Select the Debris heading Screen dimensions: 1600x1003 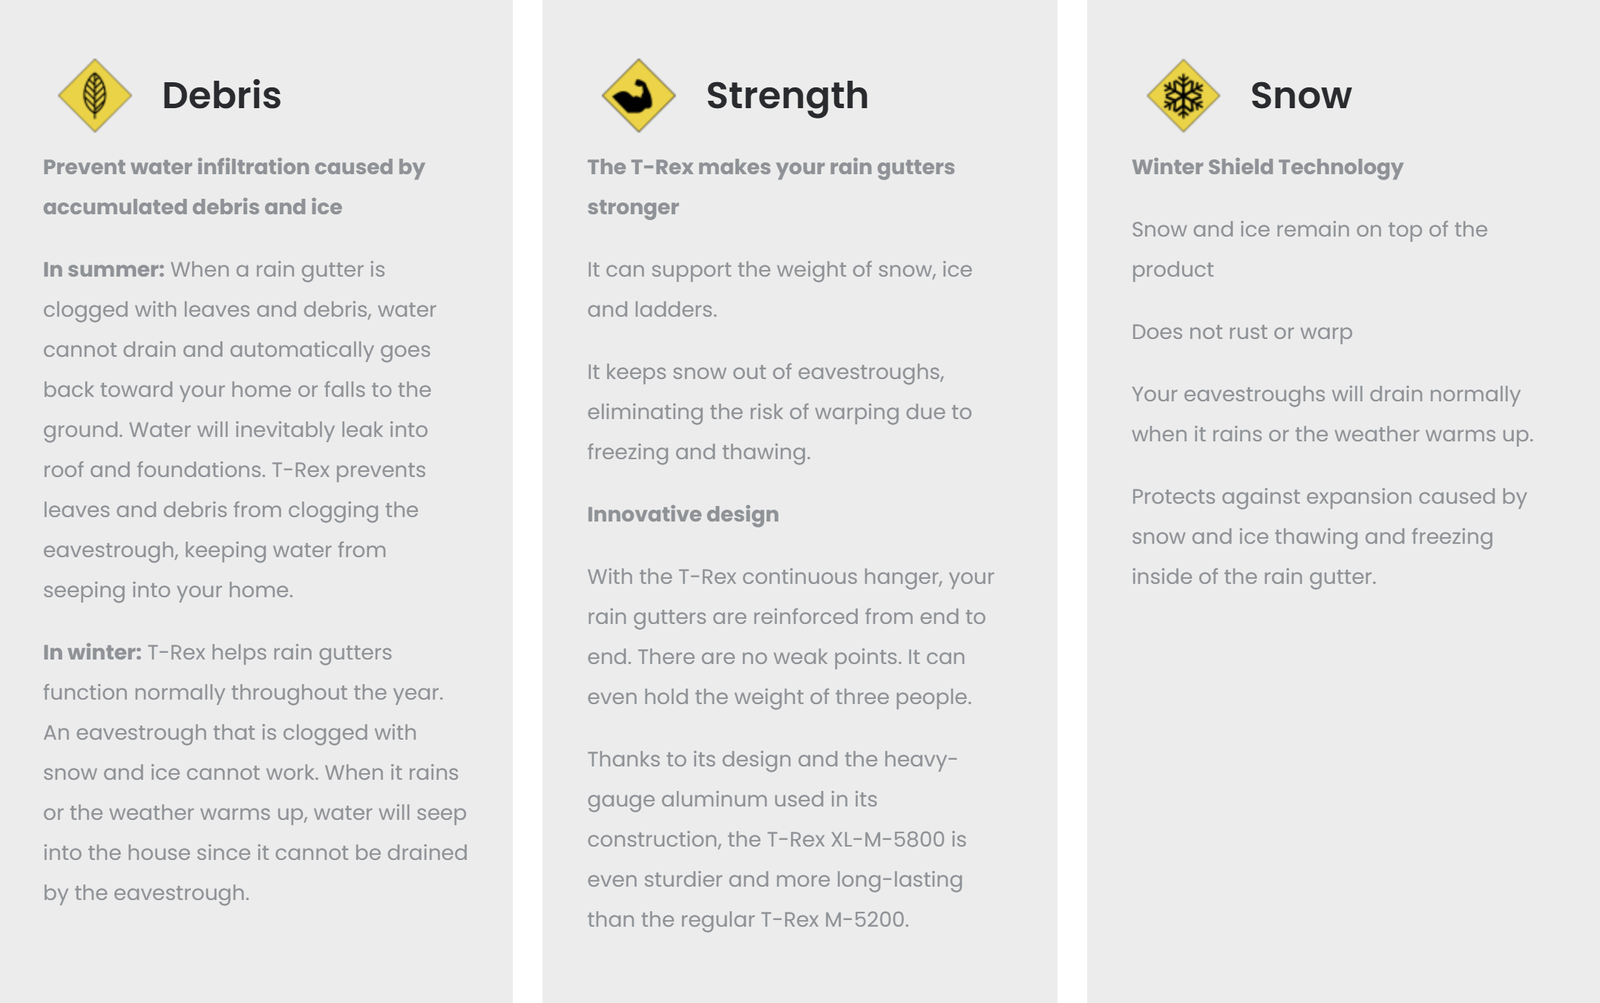point(221,95)
